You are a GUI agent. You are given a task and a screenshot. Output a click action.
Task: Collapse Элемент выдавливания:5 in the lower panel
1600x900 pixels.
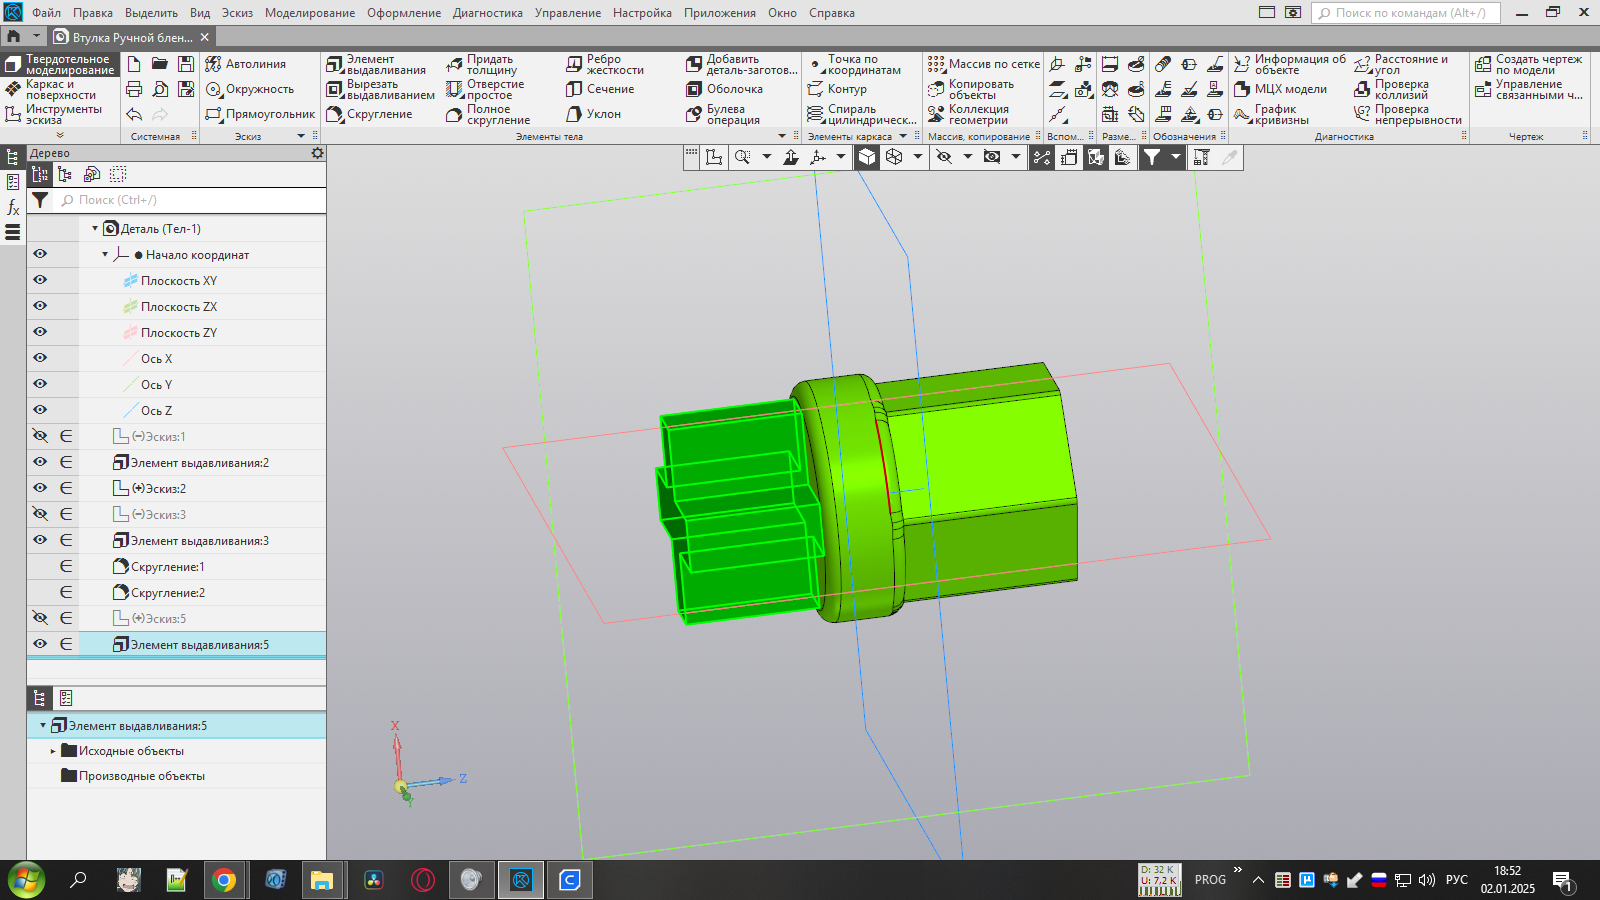(x=43, y=726)
